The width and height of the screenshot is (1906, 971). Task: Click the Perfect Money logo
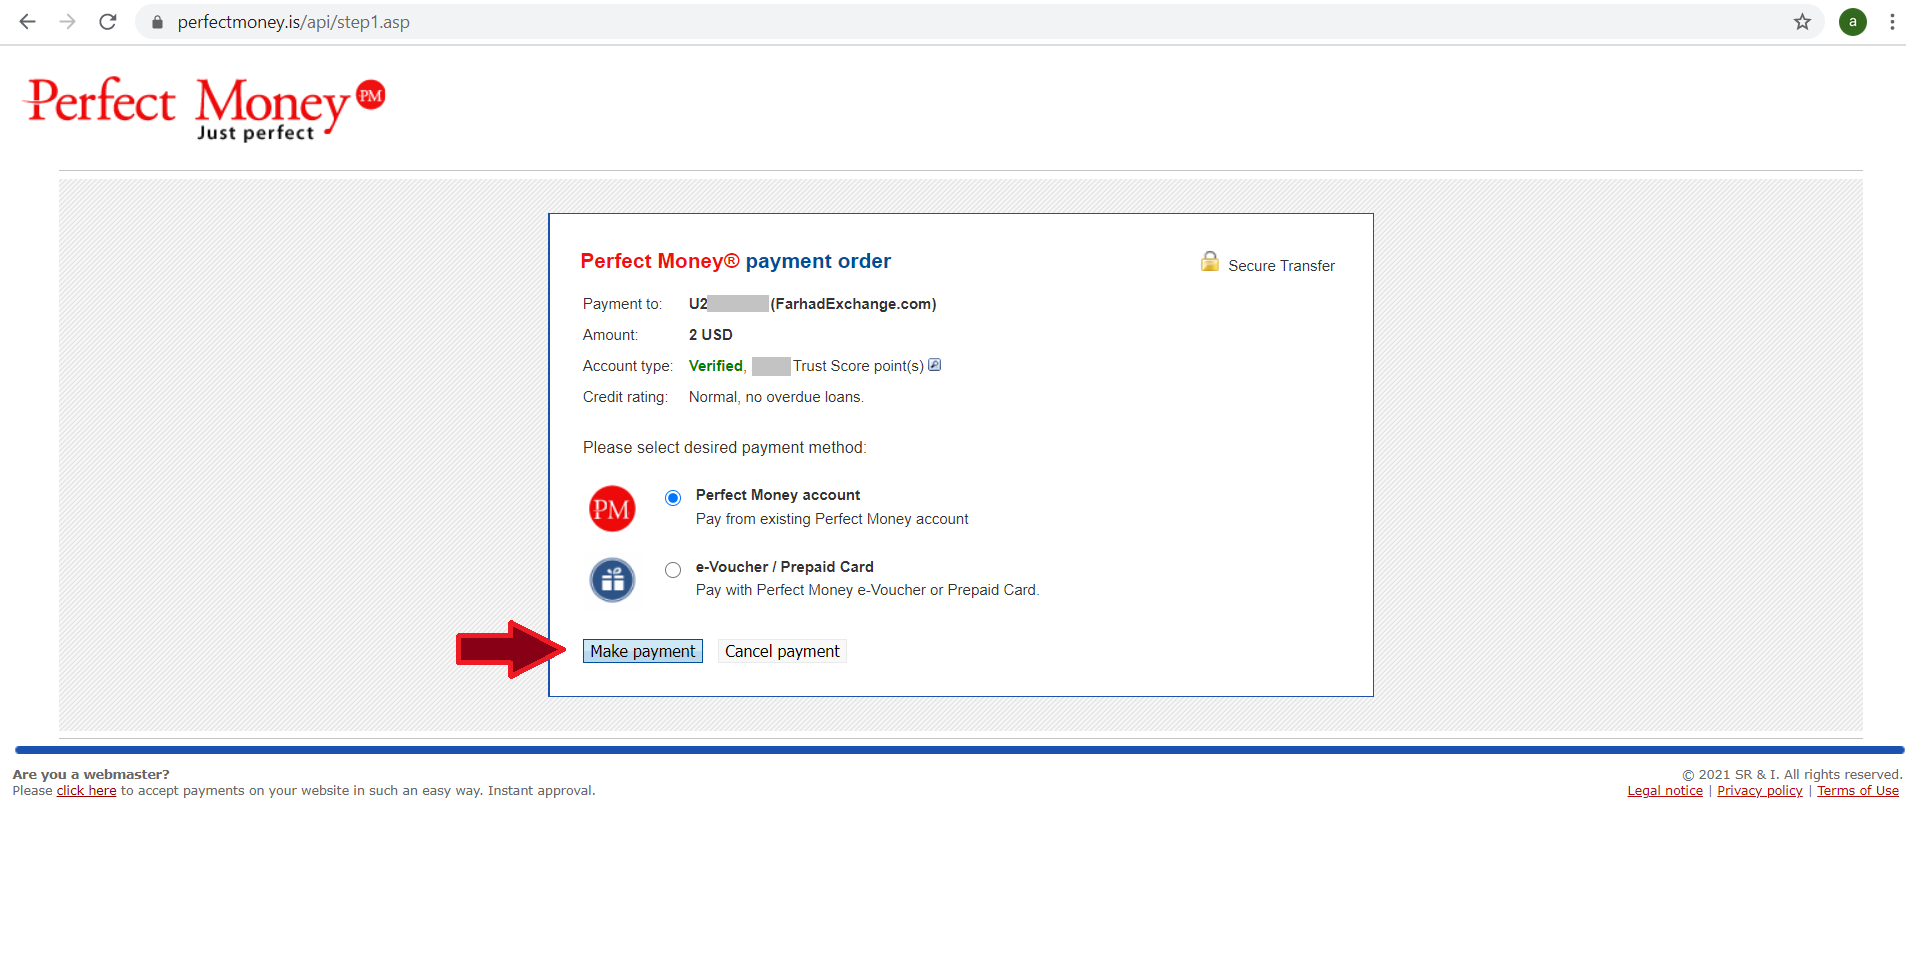pyautogui.click(x=205, y=108)
